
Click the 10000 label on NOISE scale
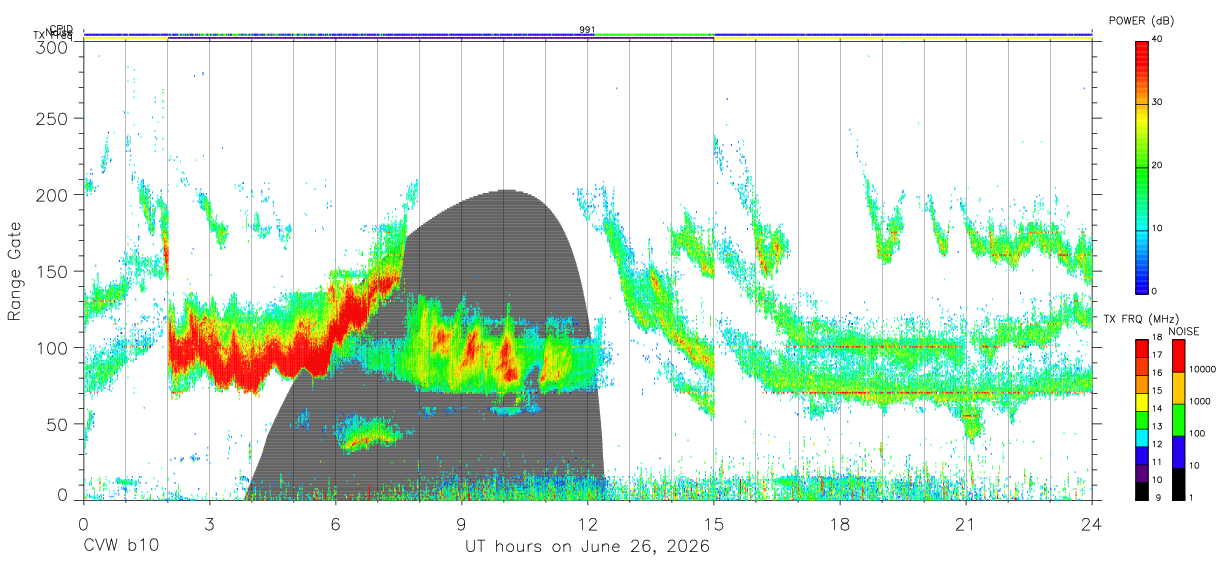click(x=1202, y=369)
